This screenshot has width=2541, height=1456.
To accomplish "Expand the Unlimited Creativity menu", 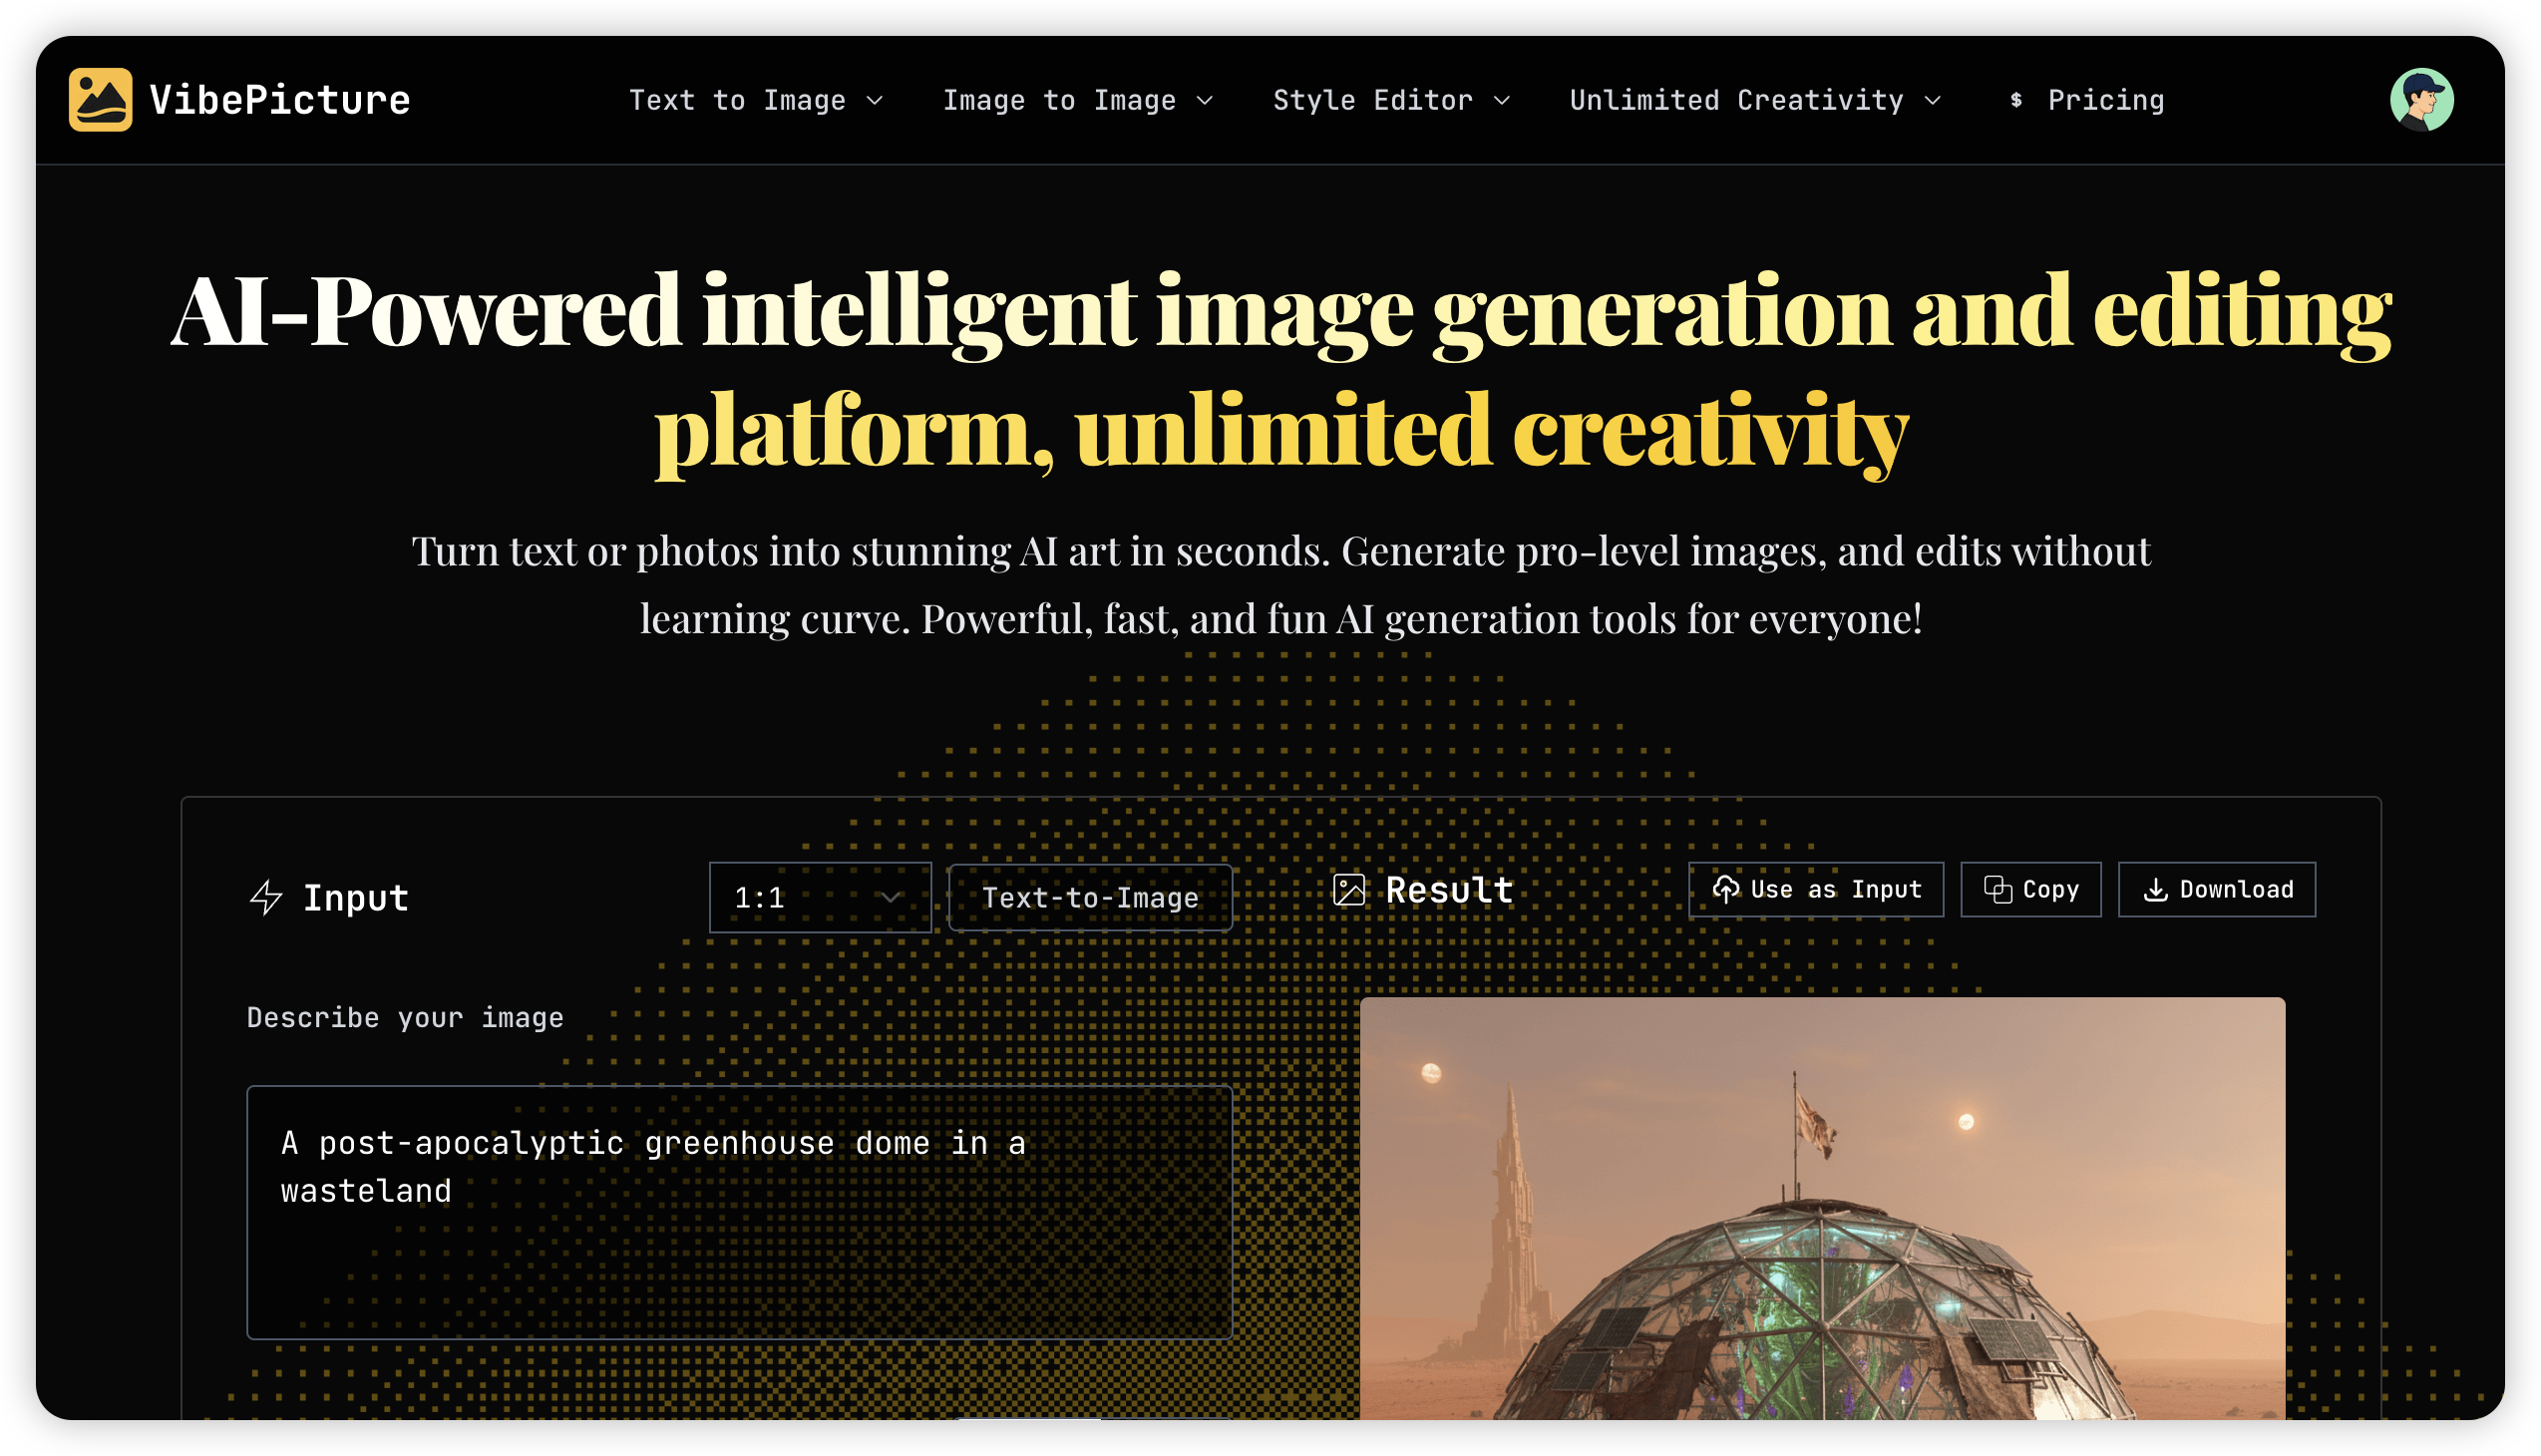I will coord(1755,99).
